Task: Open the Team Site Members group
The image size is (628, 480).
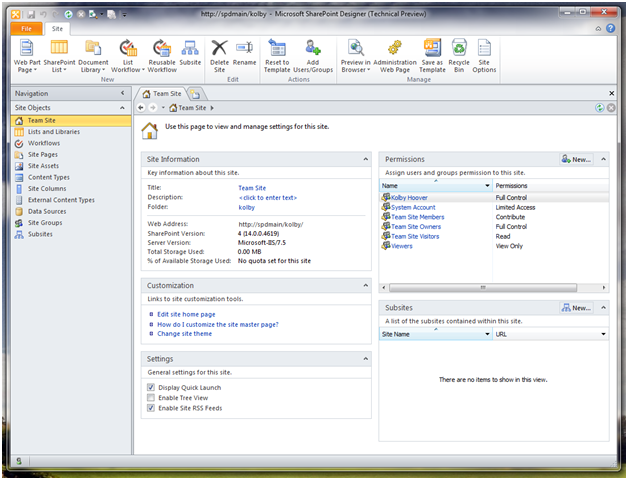Action: click(418, 217)
